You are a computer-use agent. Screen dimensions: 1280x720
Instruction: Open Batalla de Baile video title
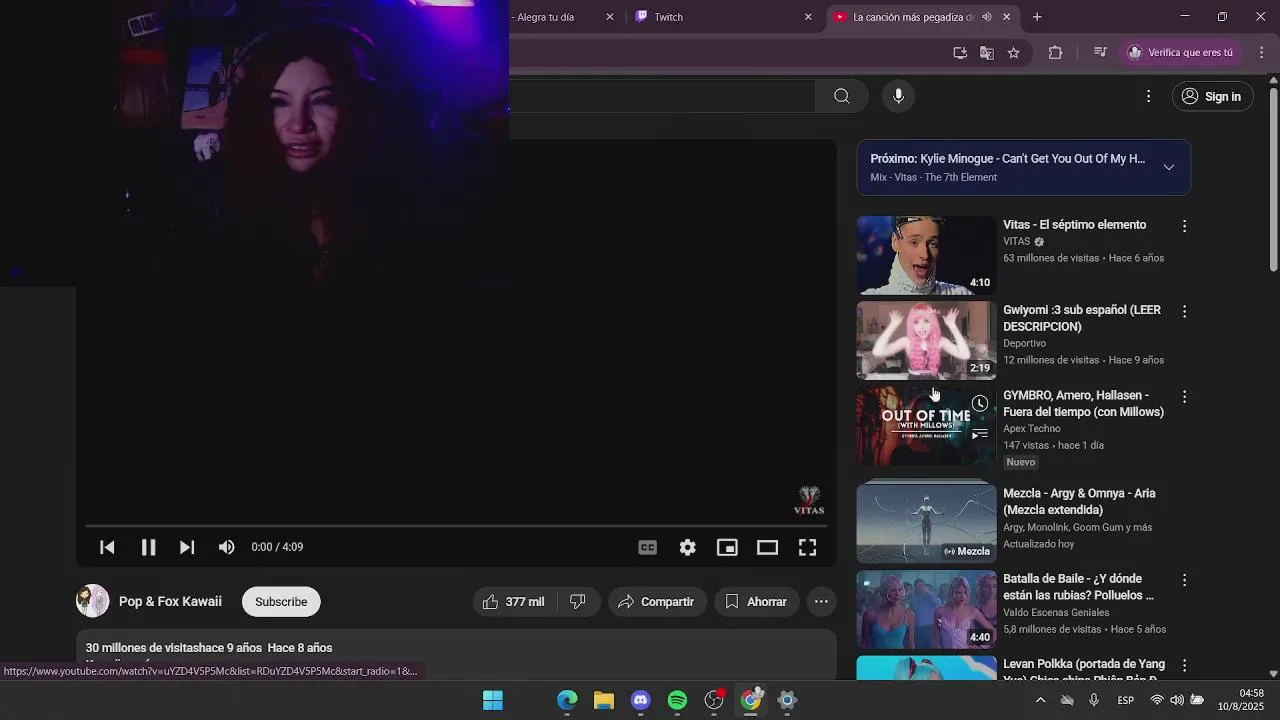point(1078,587)
